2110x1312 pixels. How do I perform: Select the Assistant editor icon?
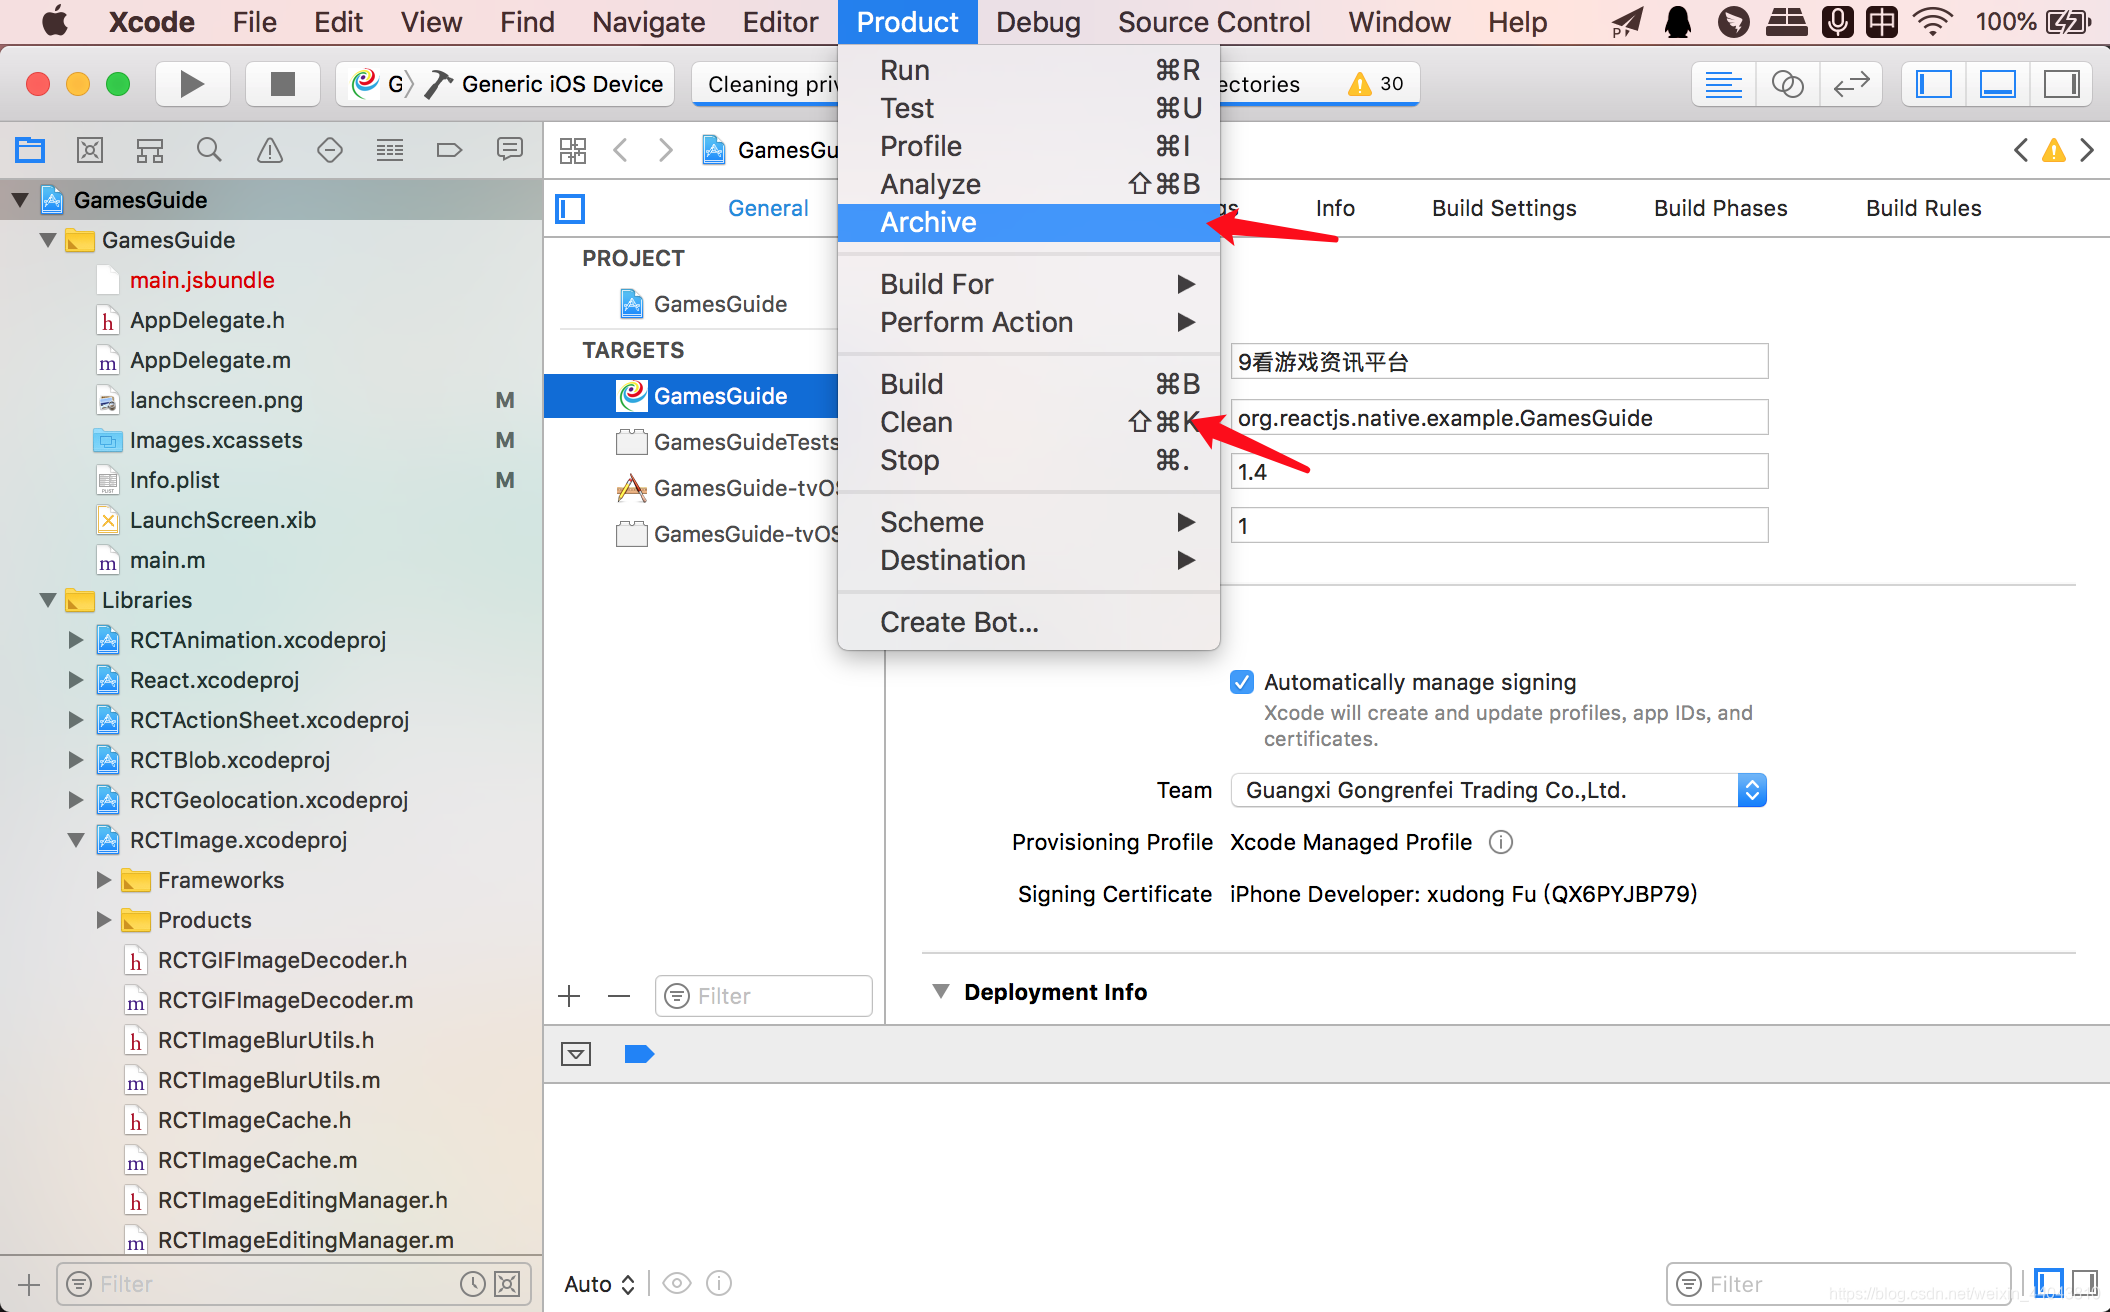click(x=1787, y=84)
